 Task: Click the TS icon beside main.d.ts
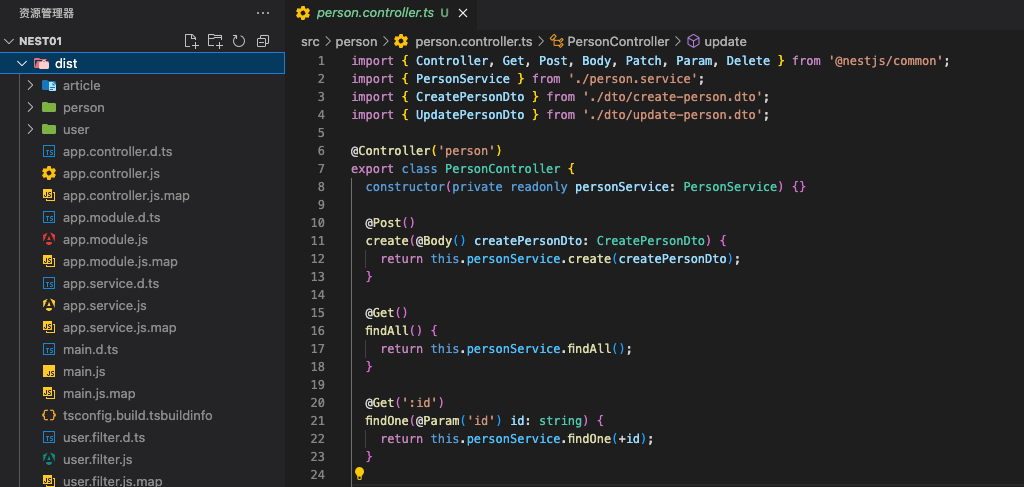[x=48, y=350]
